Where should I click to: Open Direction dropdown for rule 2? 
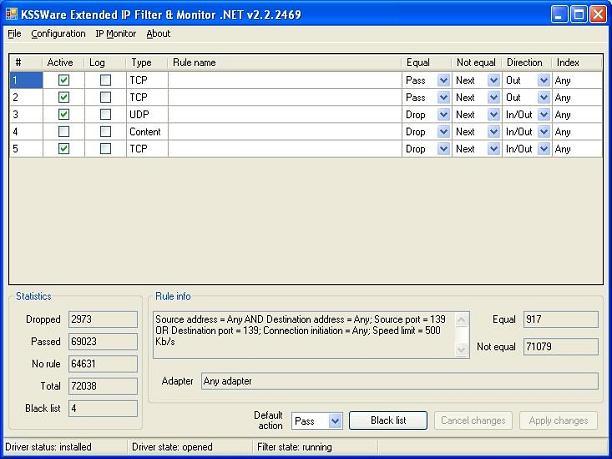click(x=544, y=97)
